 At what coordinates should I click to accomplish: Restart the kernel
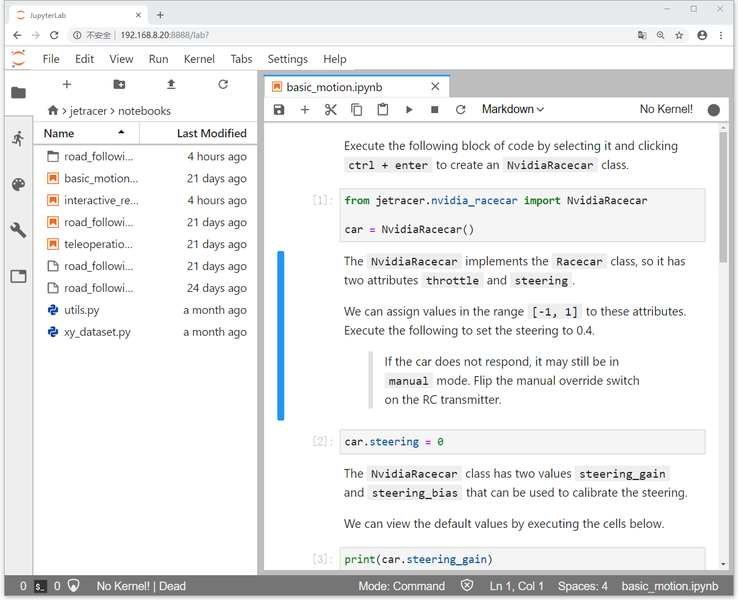pos(460,110)
